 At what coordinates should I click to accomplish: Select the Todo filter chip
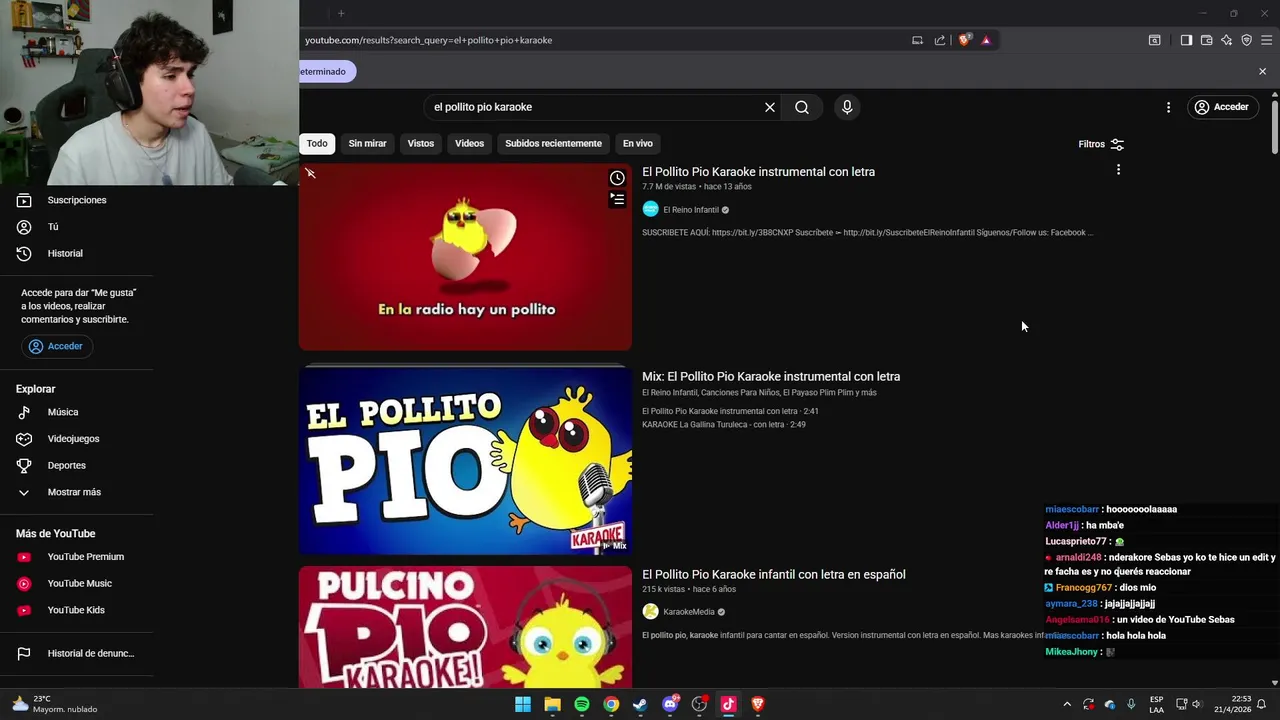point(317,143)
